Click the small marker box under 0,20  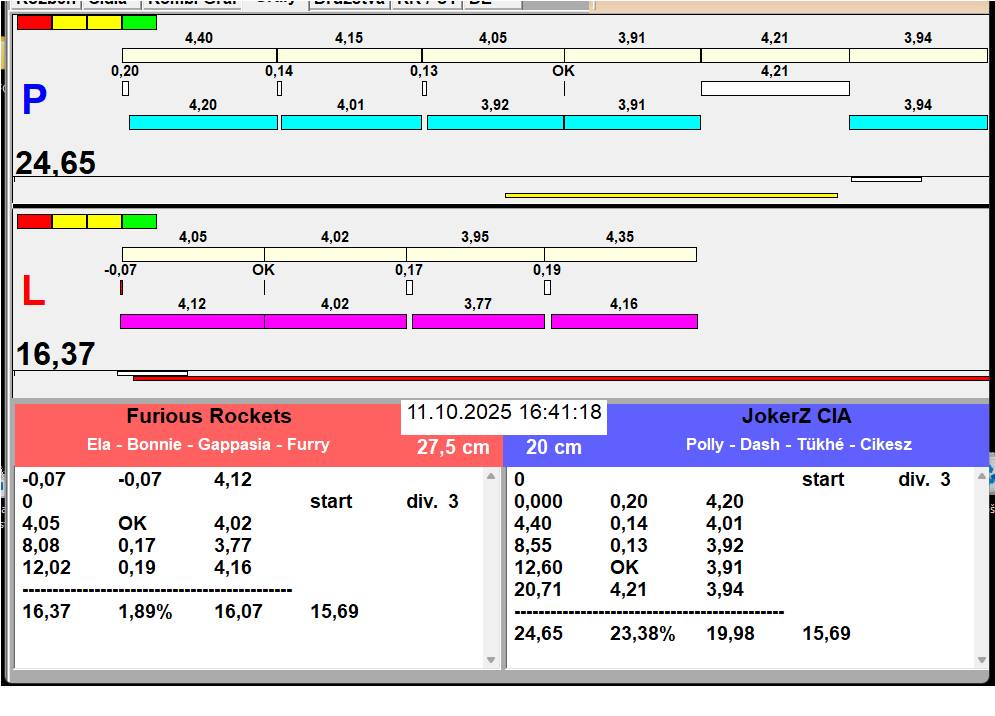tap(125, 89)
